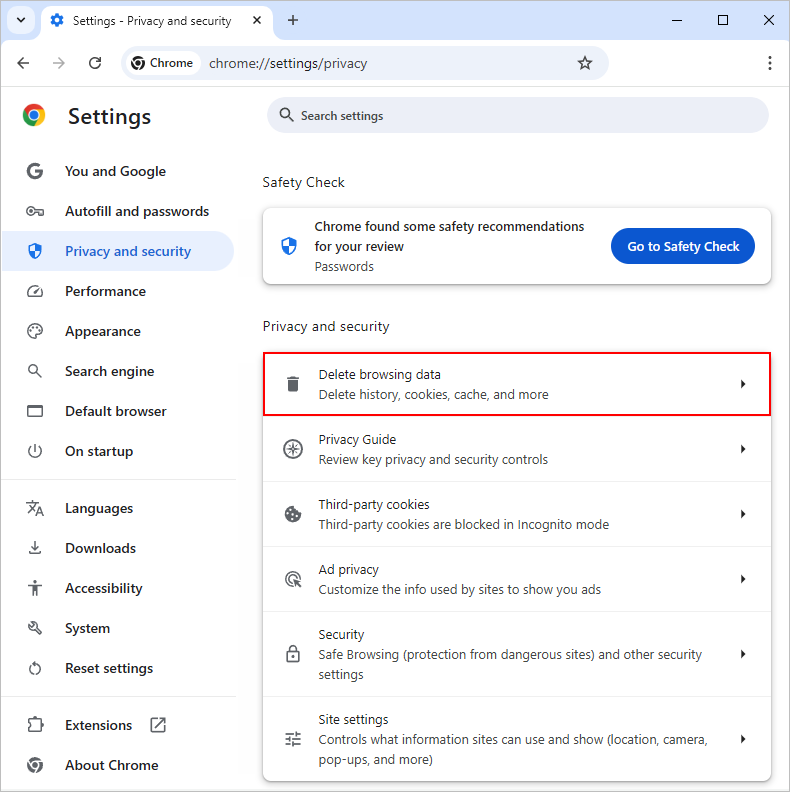The image size is (790, 792).
Task: Click the power icon for On startup
Action: click(x=35, y=451)
